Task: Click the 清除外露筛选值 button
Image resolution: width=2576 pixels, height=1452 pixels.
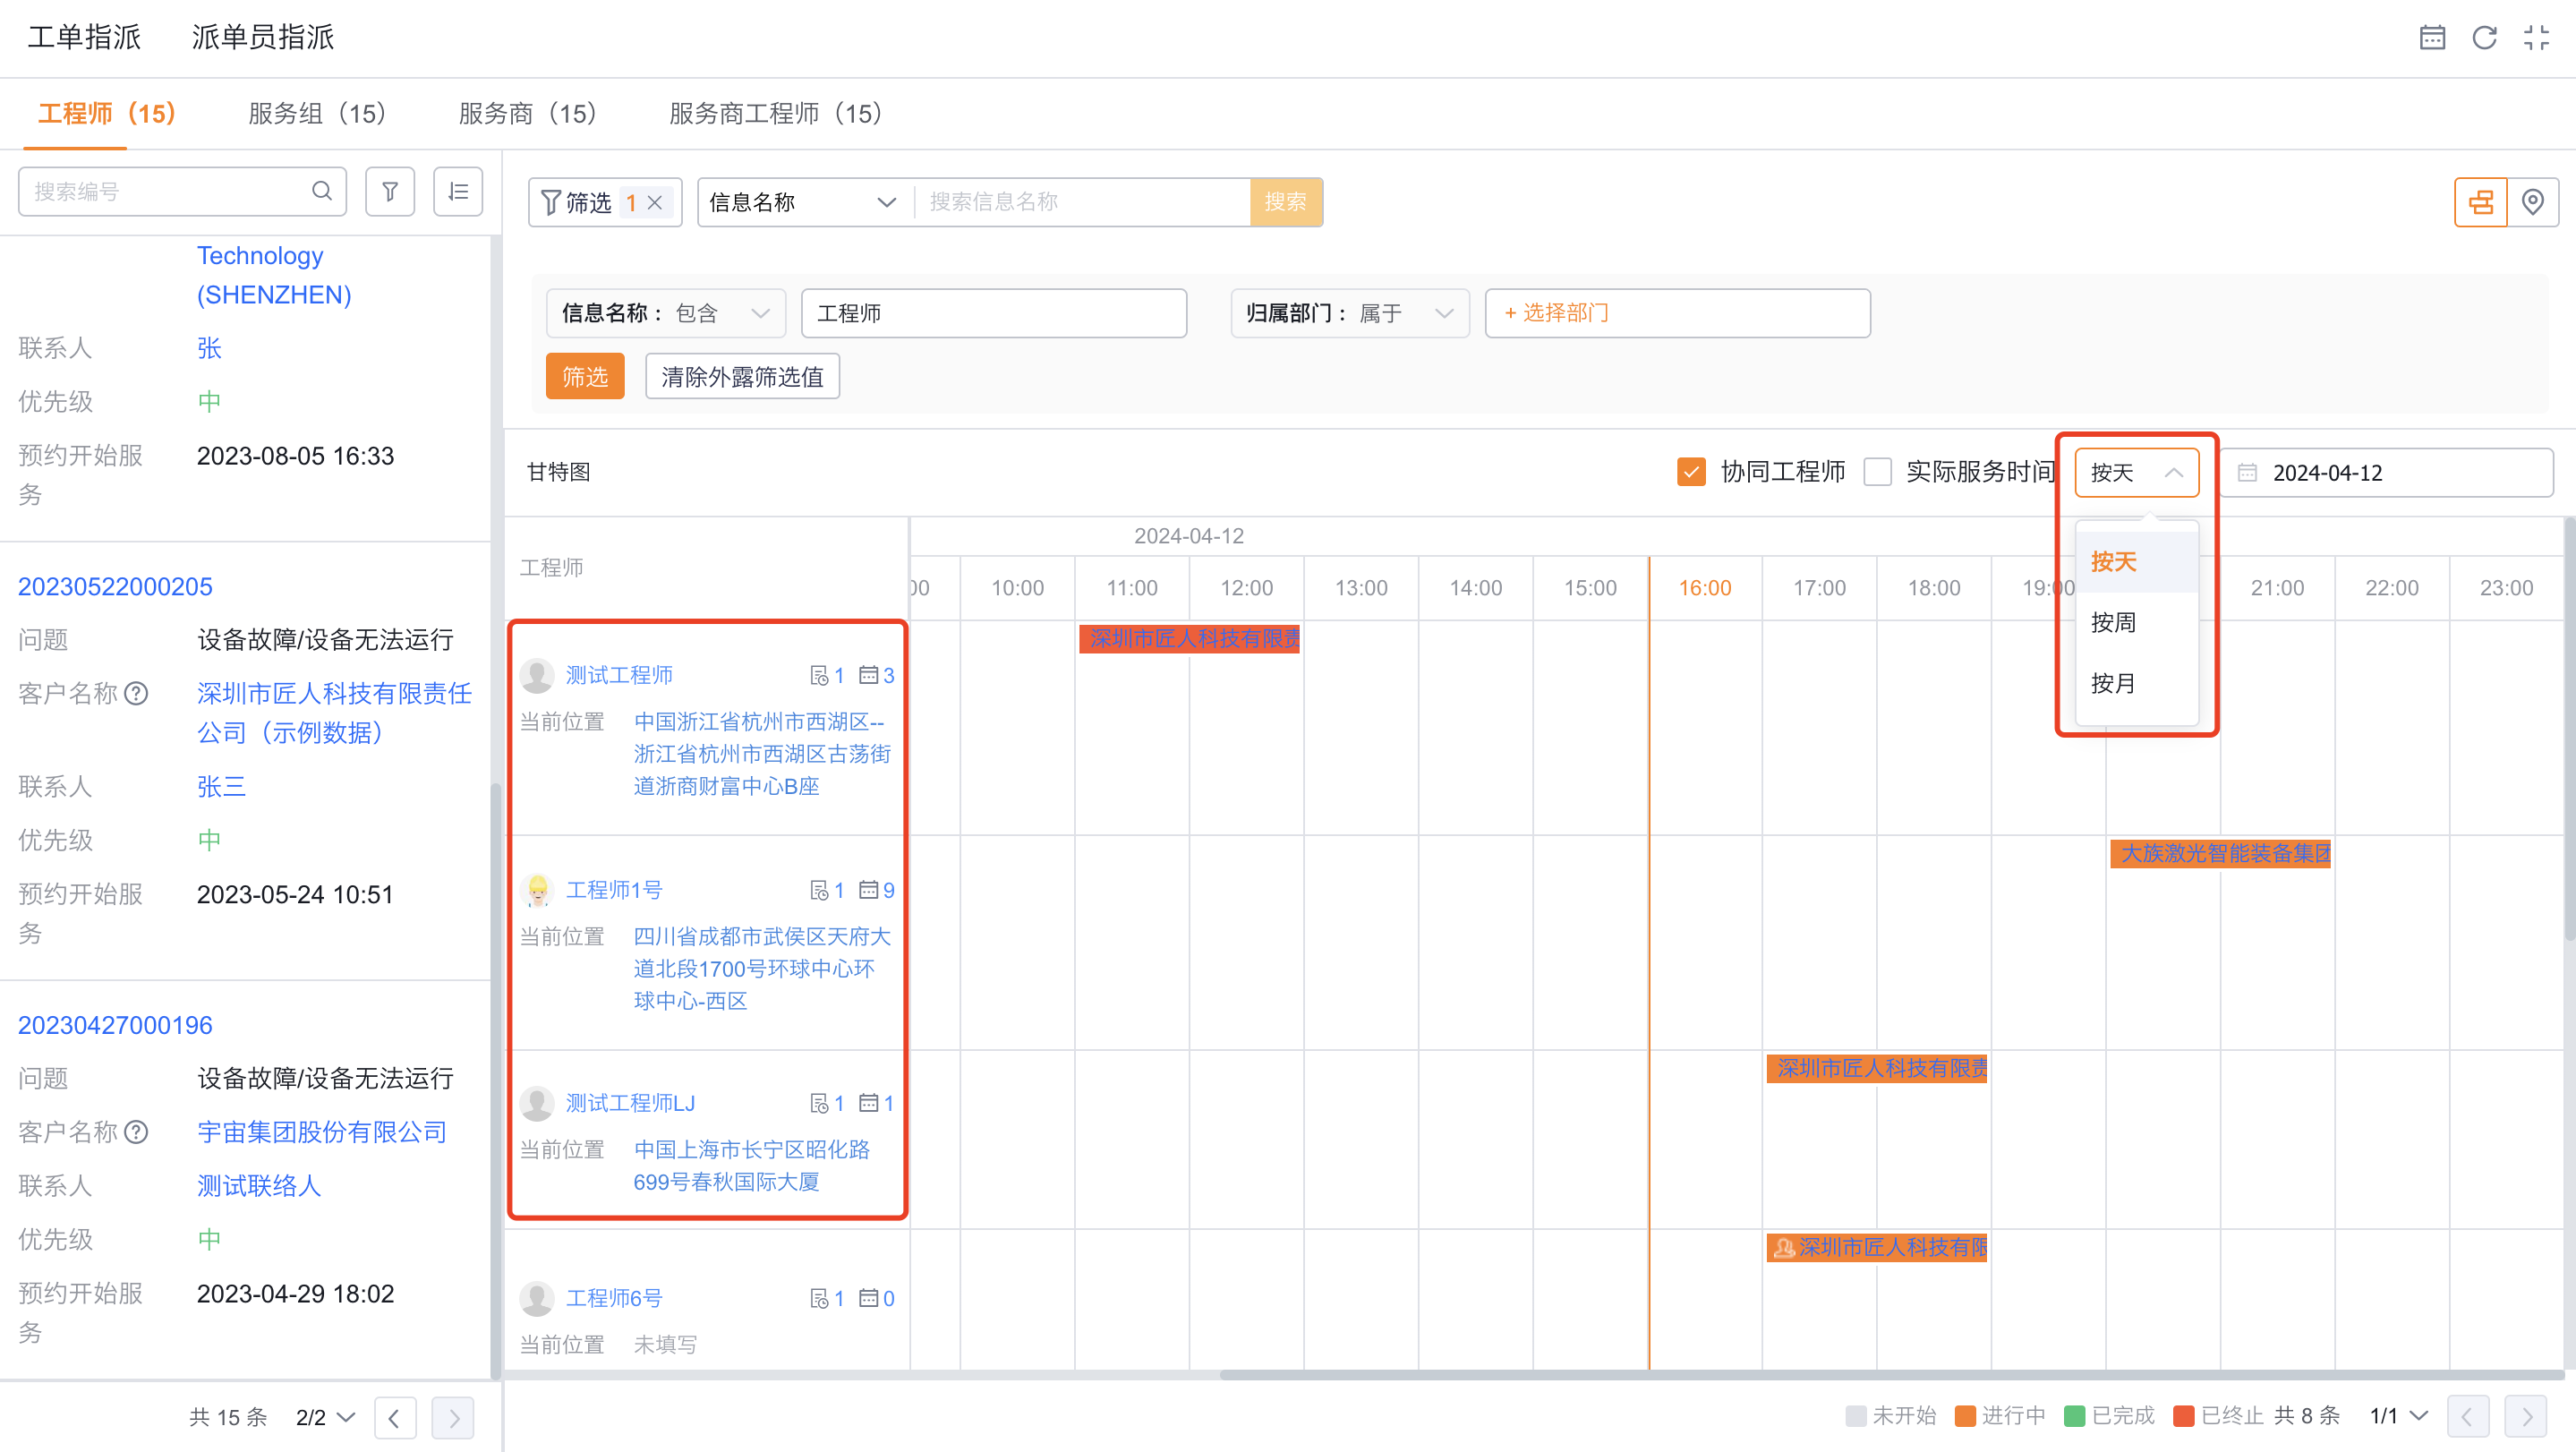Action: pos(742,376)
